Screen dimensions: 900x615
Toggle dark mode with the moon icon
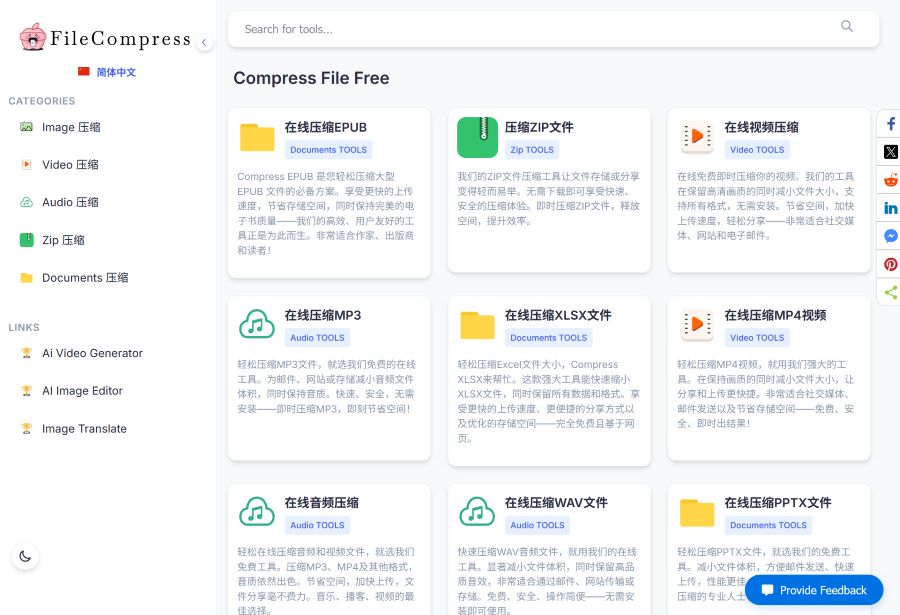[25, 555]
